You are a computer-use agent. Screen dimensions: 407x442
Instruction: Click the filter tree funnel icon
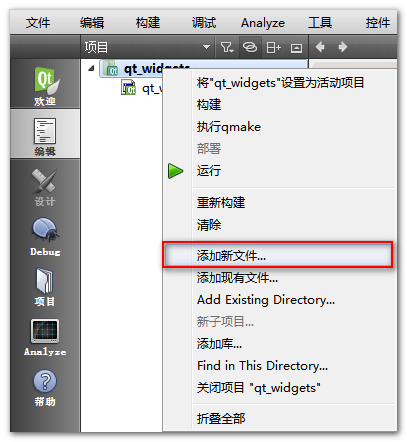coord(227,47)
